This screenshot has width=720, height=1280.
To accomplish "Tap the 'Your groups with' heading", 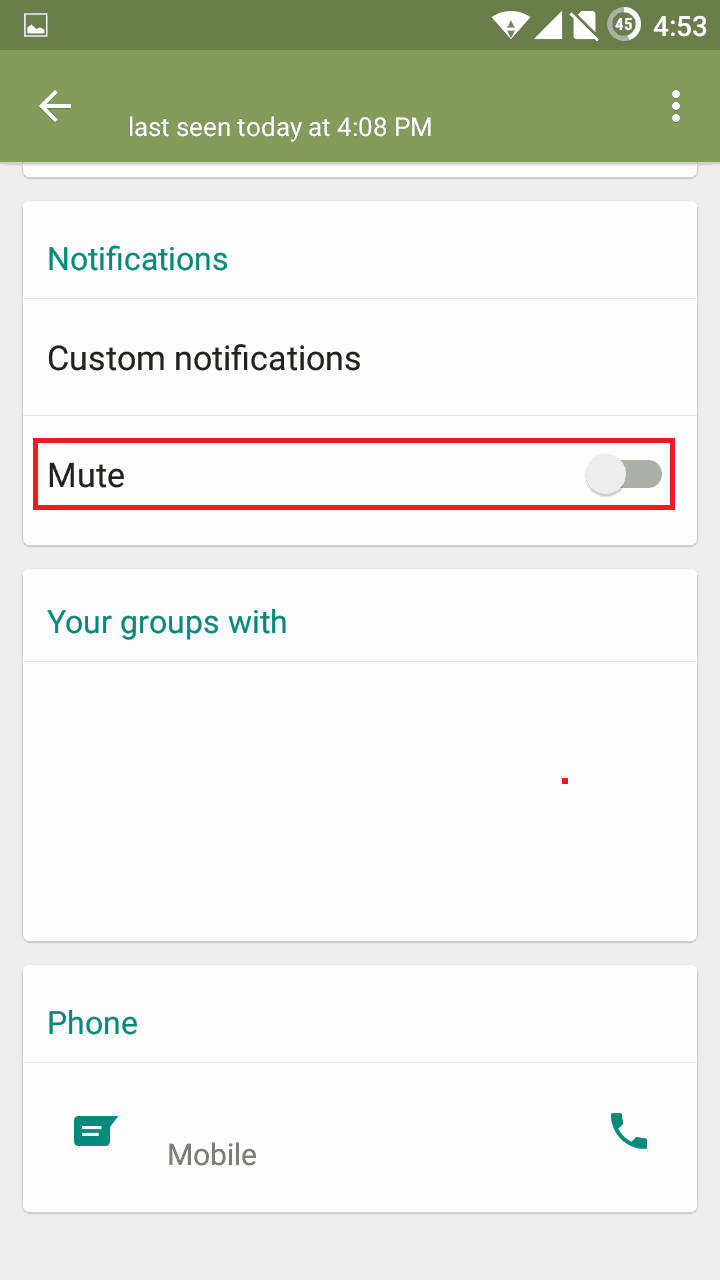I will pos(167,622).
